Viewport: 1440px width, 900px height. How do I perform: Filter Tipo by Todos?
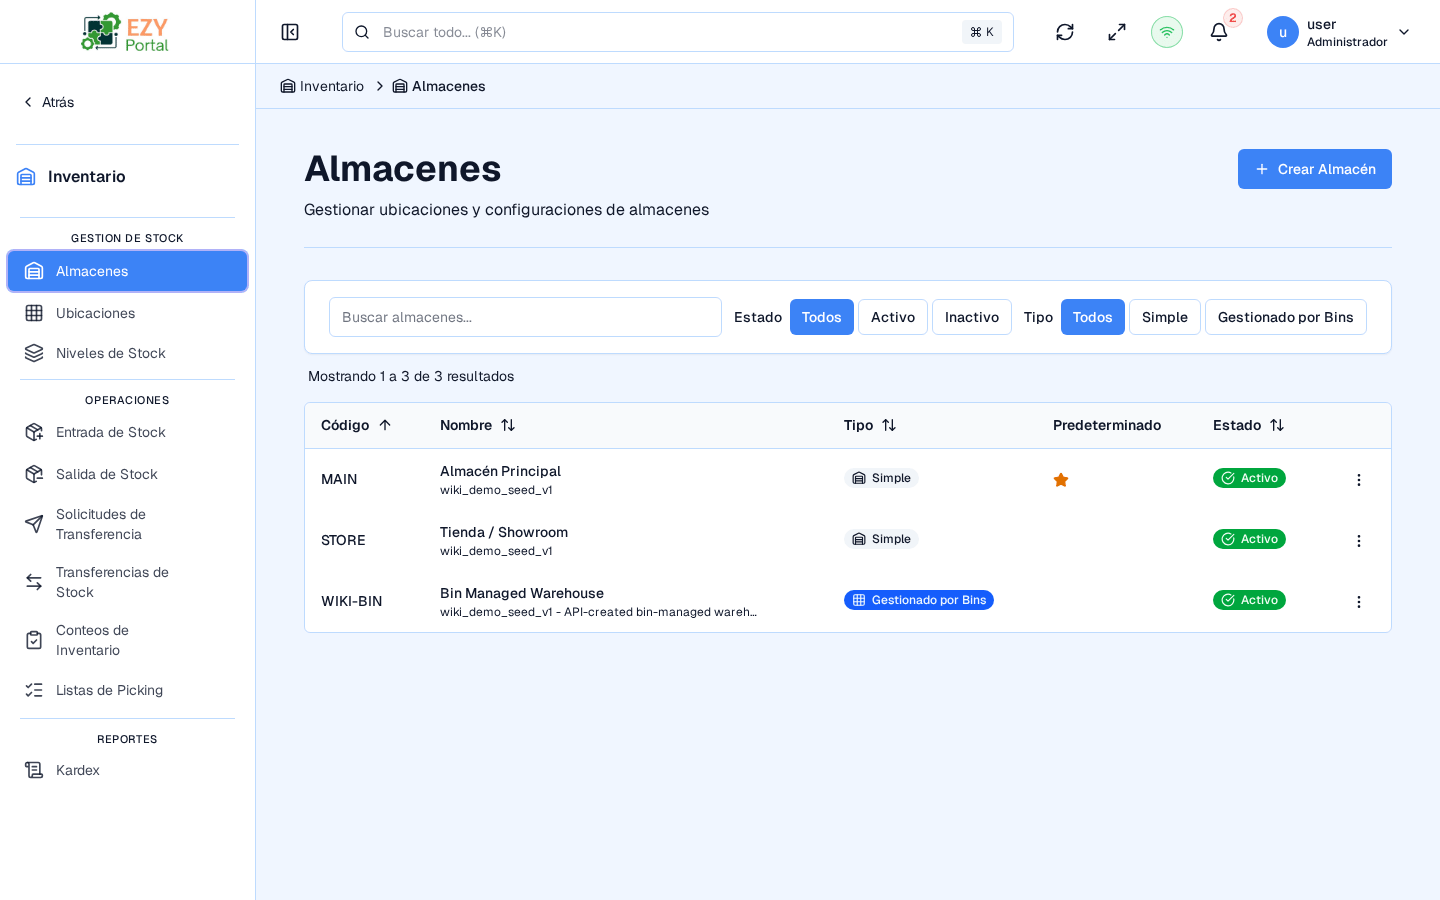[1093, 317]
